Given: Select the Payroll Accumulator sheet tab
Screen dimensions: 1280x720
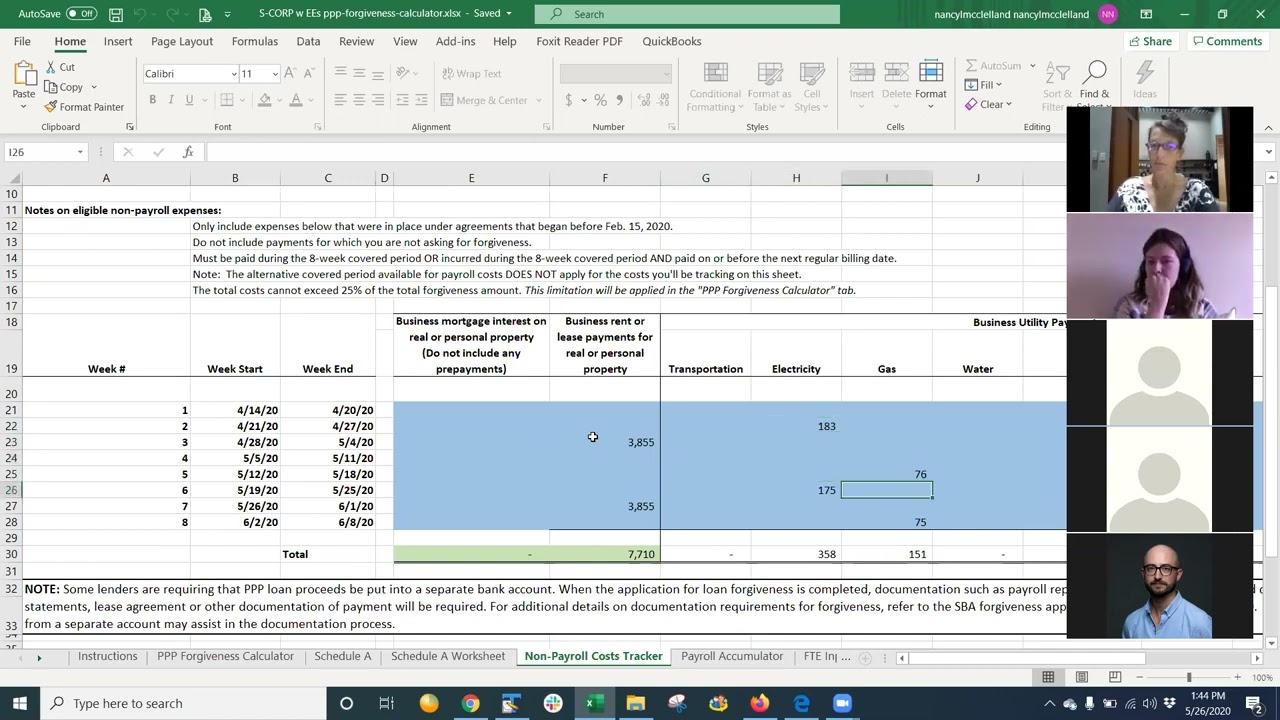Looking at the screenshot, I should coord(732,656).
